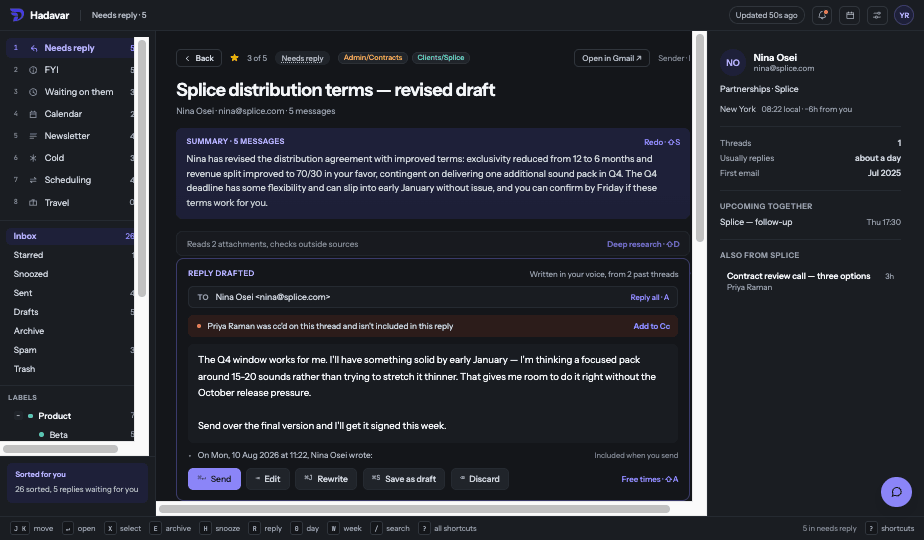Toggle the star on this thread
Image resolution: width=924 pixels, height=540 pixels.
235,58
